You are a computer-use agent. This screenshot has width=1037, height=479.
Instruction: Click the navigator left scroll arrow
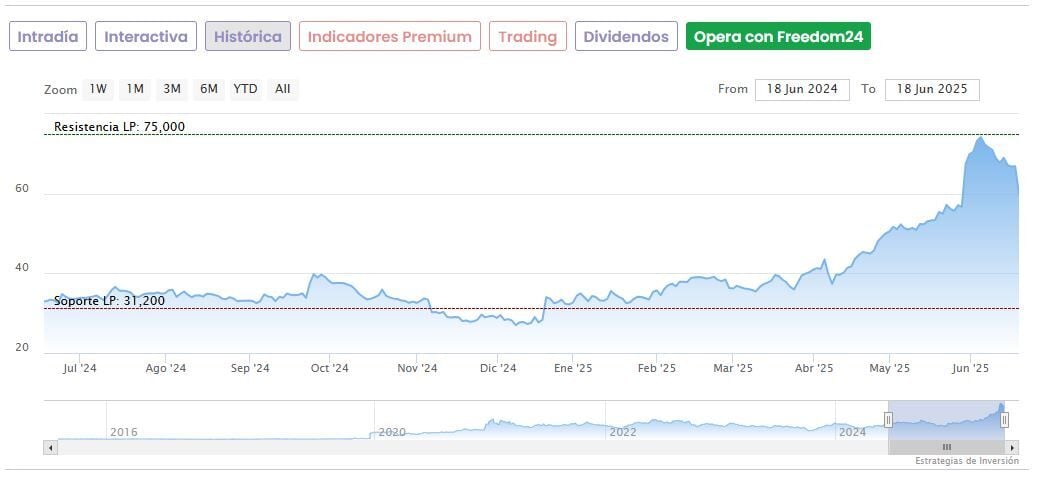pos(50,448)
